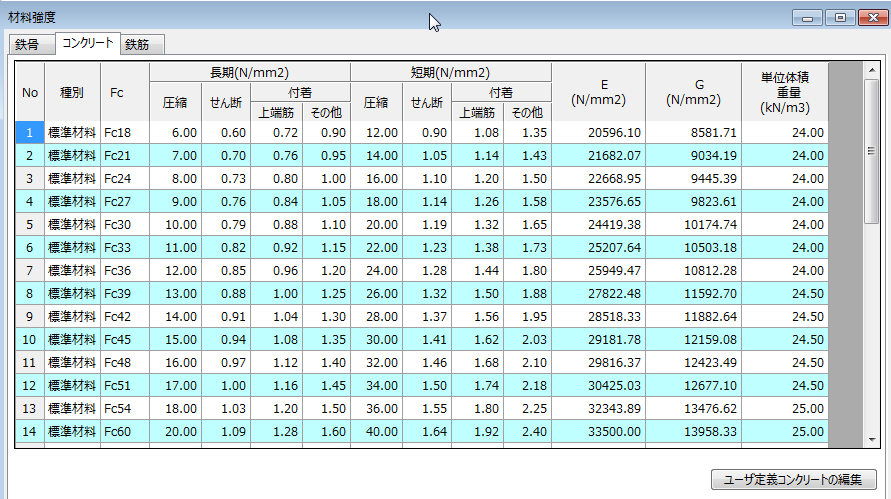Click unit weight 24.00 in row 7
Image resolution: width=891 pixels, height=499 pixels.
point(785,271)
